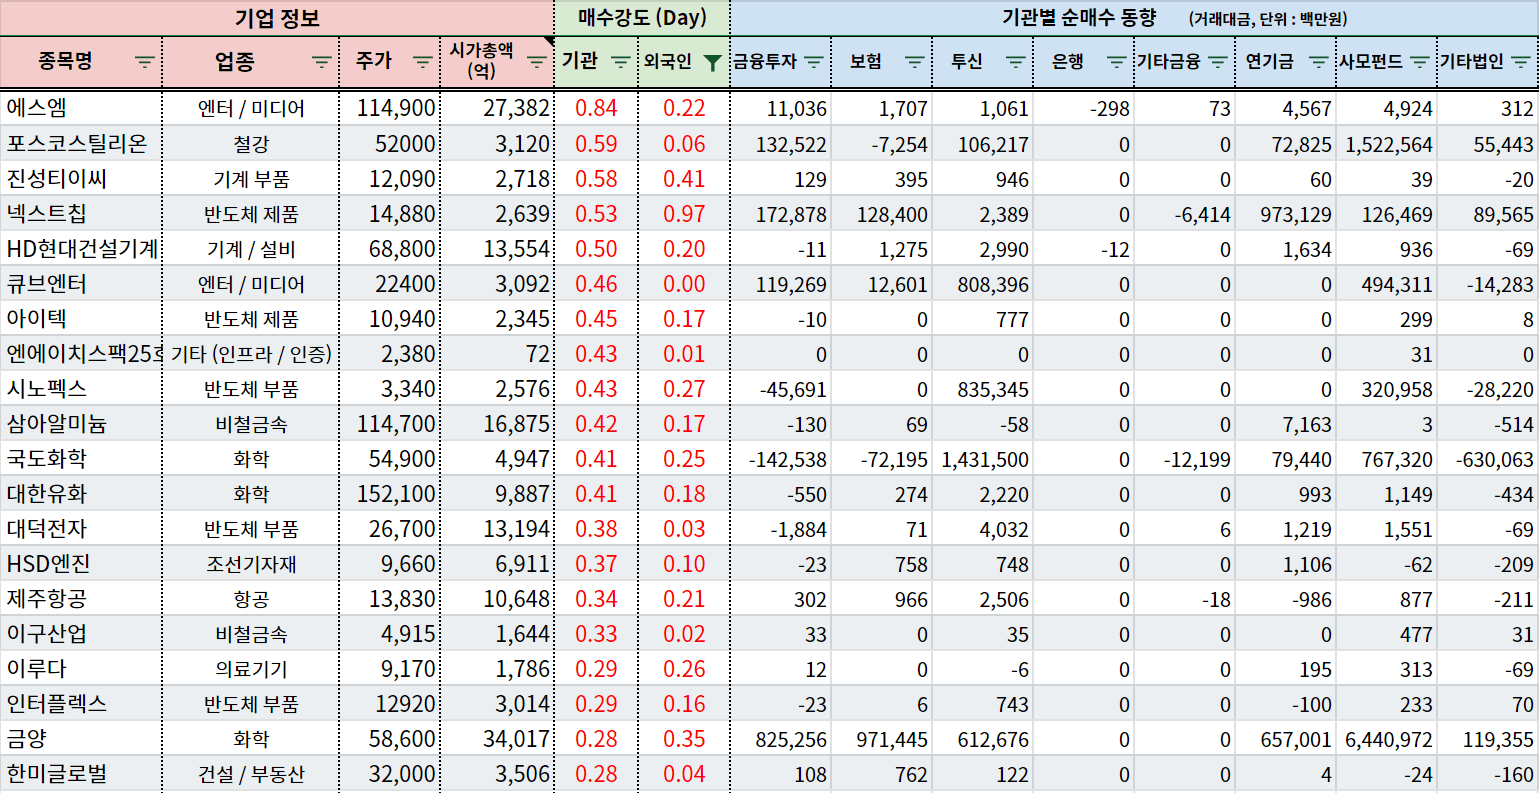Select the 넥스트칩 stock name cell
The width and height of the screenshot is (1539, 793).
pyautogui.click(x=81, y=213)
